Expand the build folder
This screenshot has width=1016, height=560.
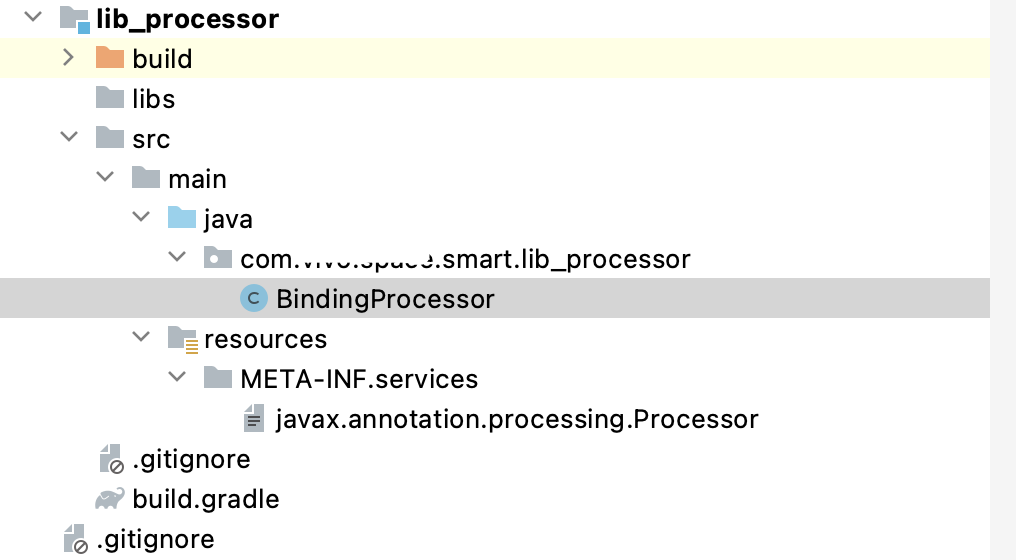pos(68,57)
